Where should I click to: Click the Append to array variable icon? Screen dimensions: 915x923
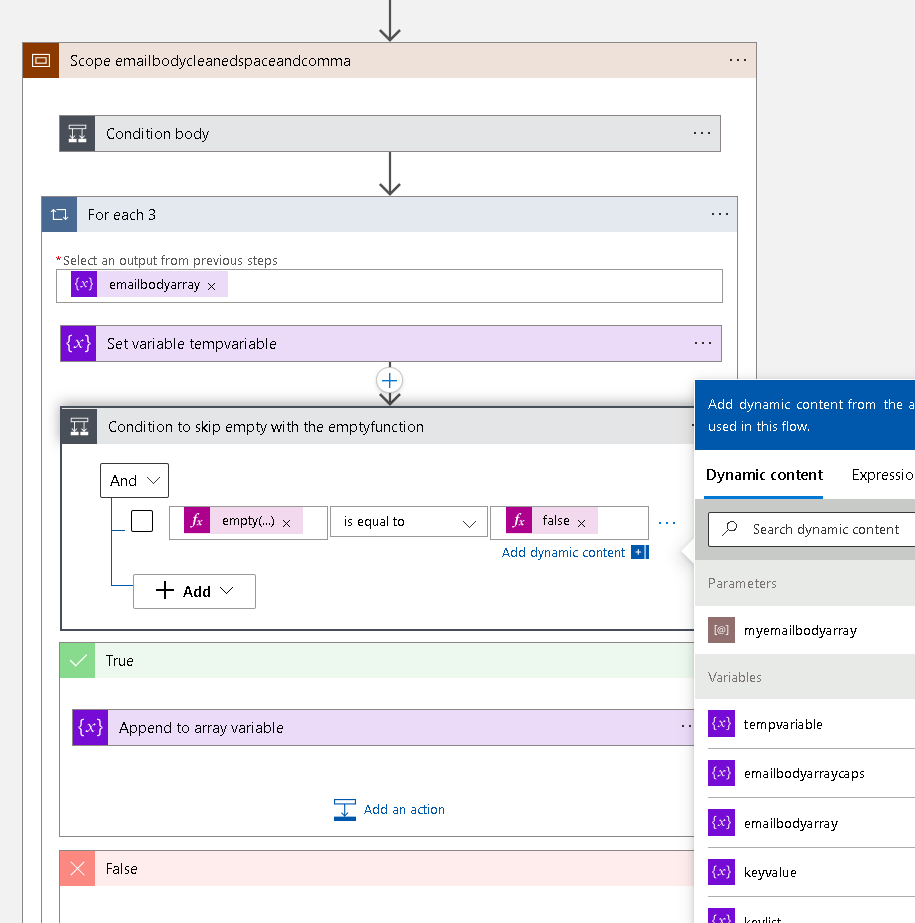click(90, 728)
